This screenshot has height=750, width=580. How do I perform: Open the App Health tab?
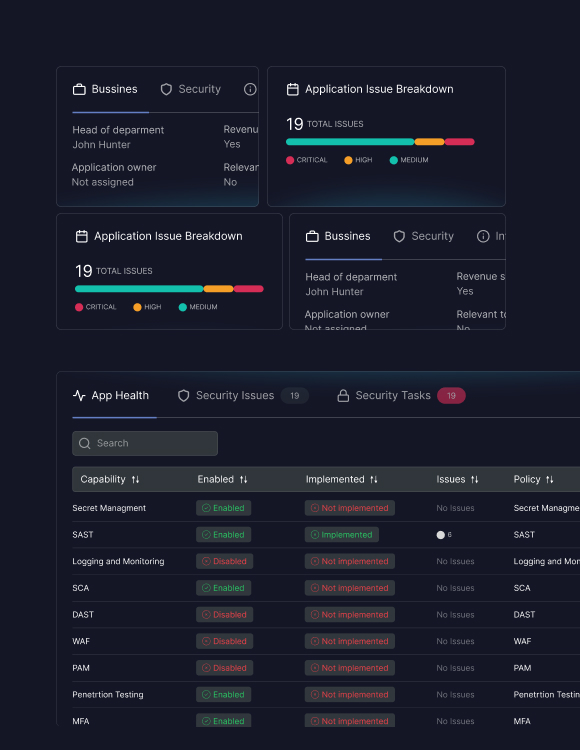[x=111, y=396]
